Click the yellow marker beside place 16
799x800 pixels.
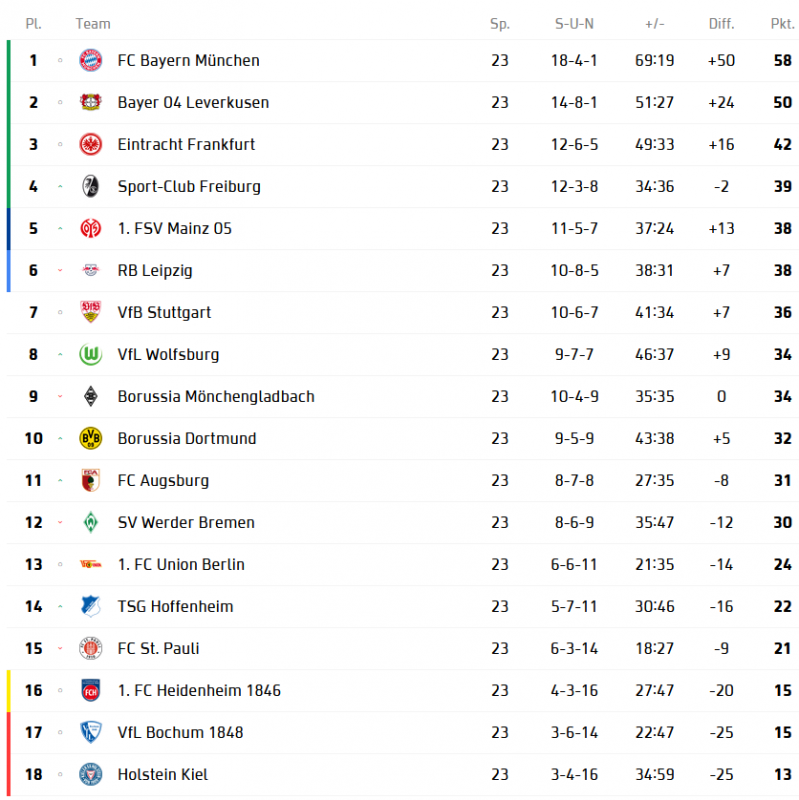[x=8, y=690]
